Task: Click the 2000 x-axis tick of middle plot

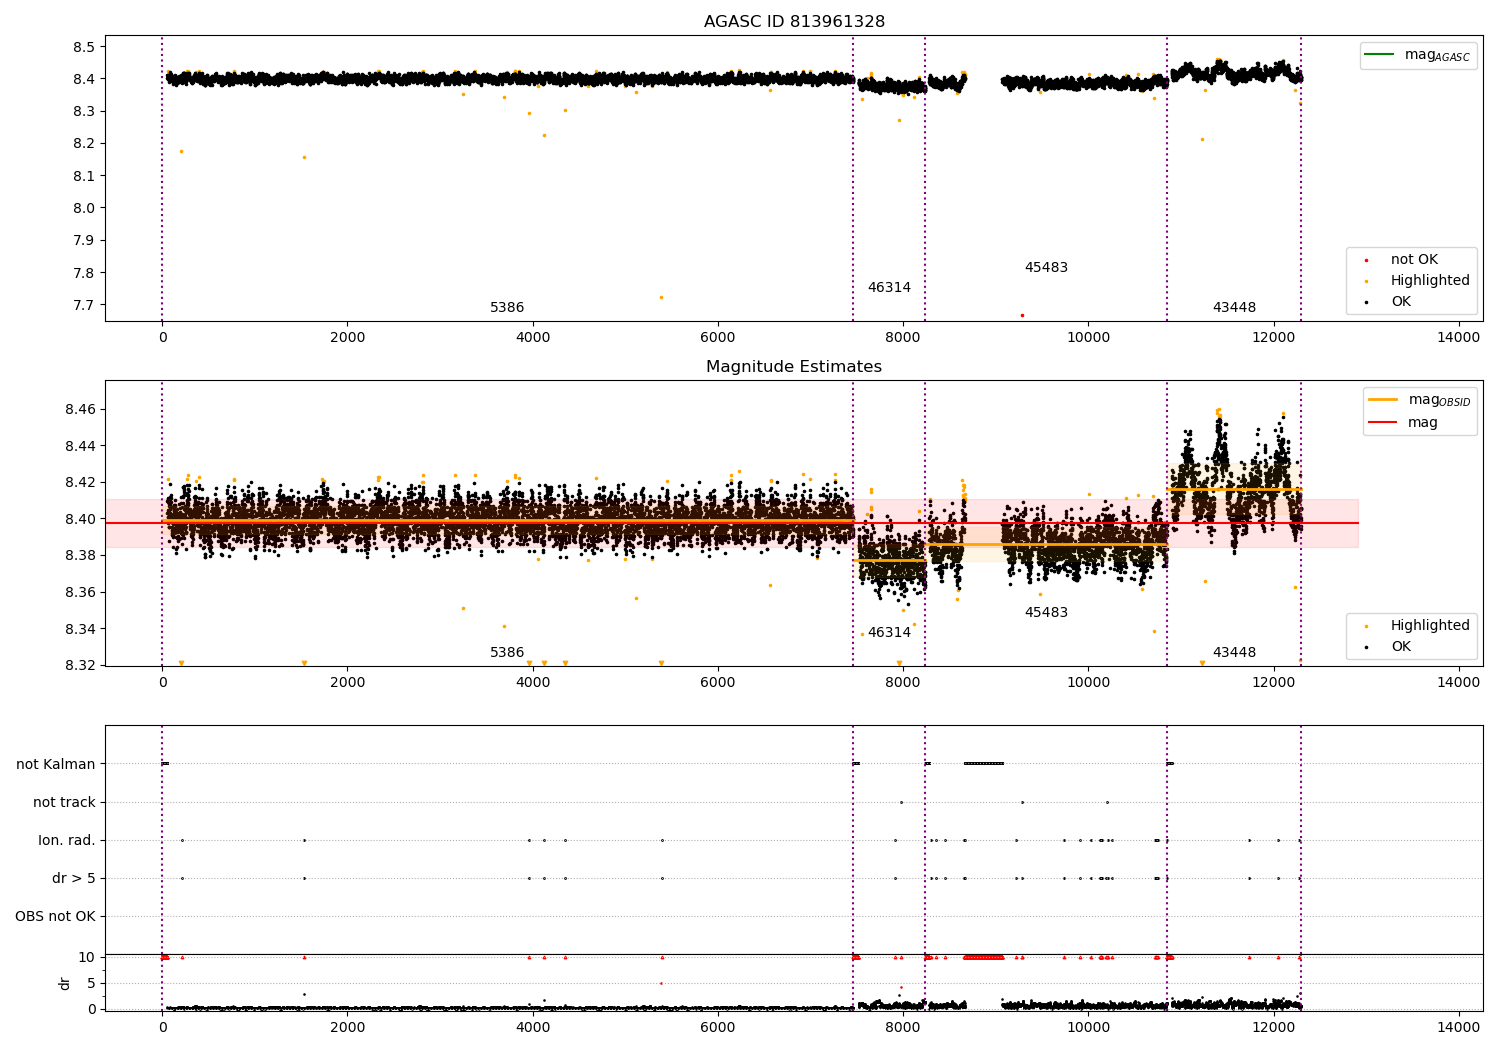Action: tap(347, 683)
